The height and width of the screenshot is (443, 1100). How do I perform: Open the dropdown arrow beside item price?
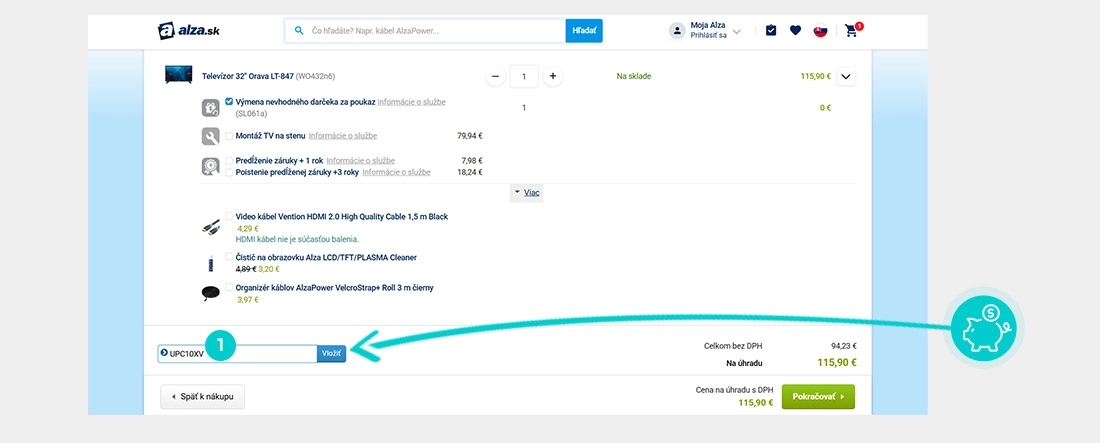click(846, 76)
